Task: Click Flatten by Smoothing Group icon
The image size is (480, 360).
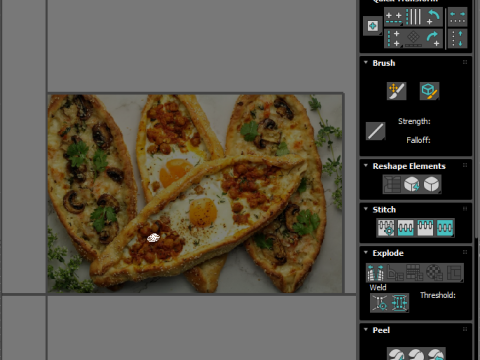Action: coord(414,273)
